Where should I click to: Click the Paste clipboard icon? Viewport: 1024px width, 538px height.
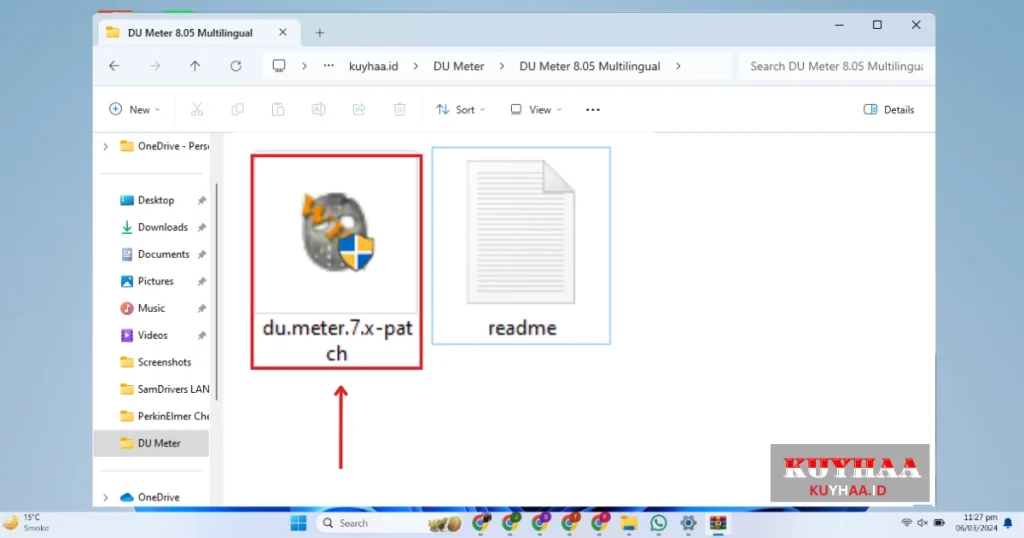coord(278,110)
